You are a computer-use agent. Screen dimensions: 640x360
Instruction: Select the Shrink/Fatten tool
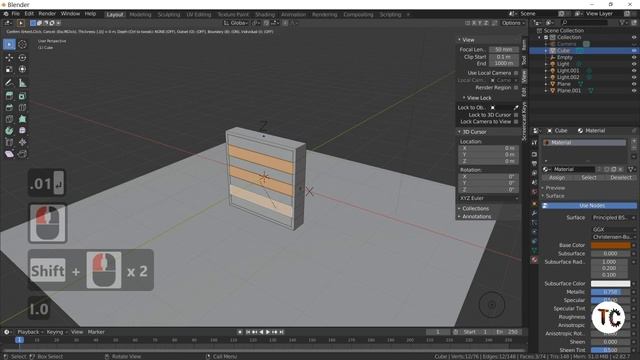click(x=22, y=142)
